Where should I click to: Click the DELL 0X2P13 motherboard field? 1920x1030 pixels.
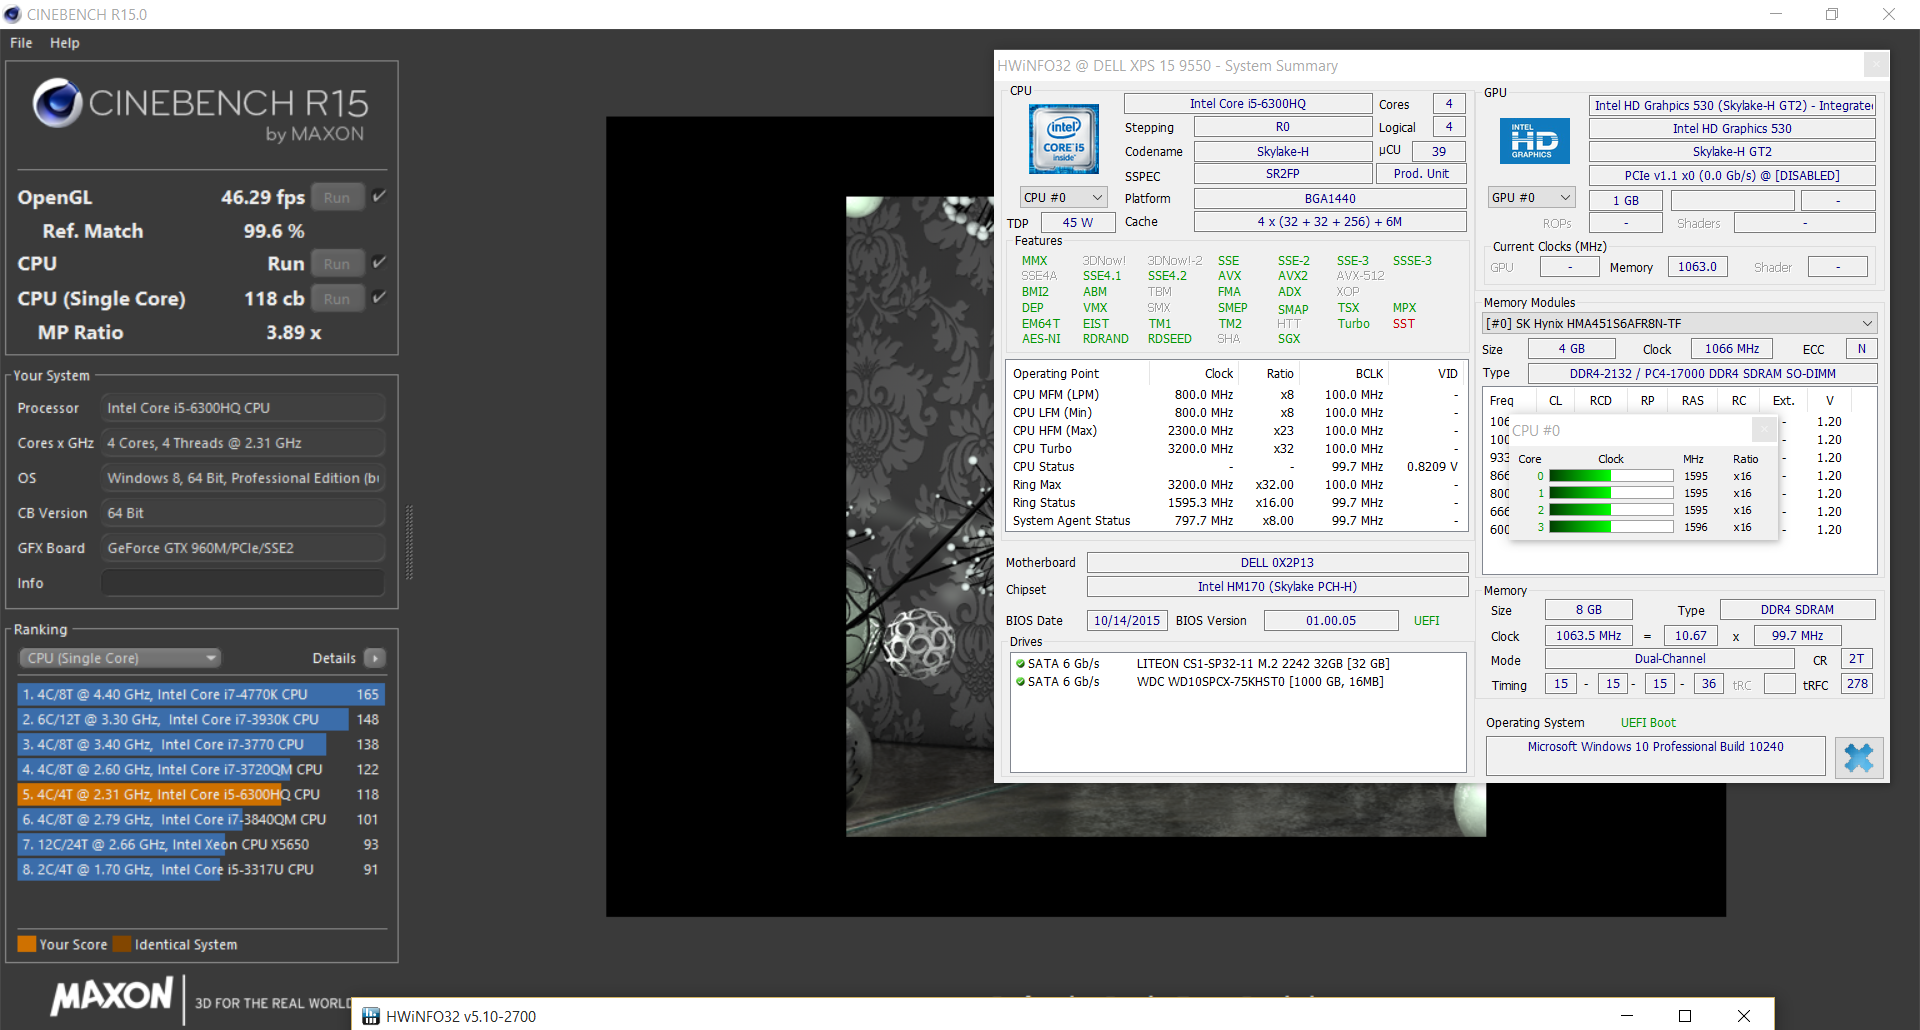pos(1278,563)
